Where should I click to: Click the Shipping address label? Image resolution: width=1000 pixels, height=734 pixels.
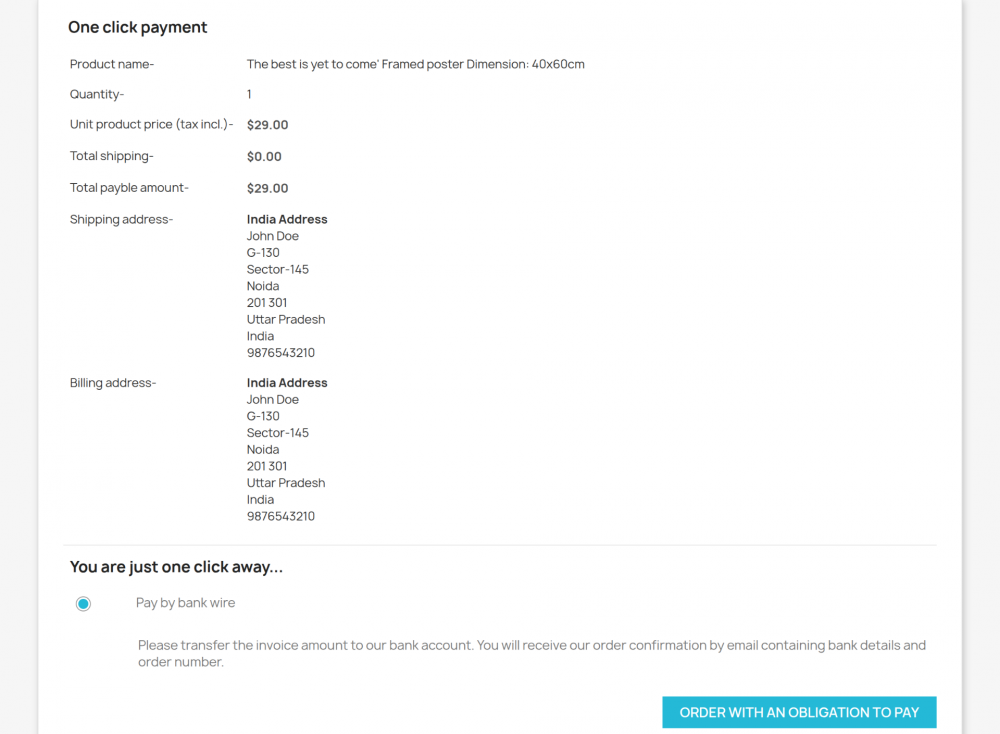121,219
